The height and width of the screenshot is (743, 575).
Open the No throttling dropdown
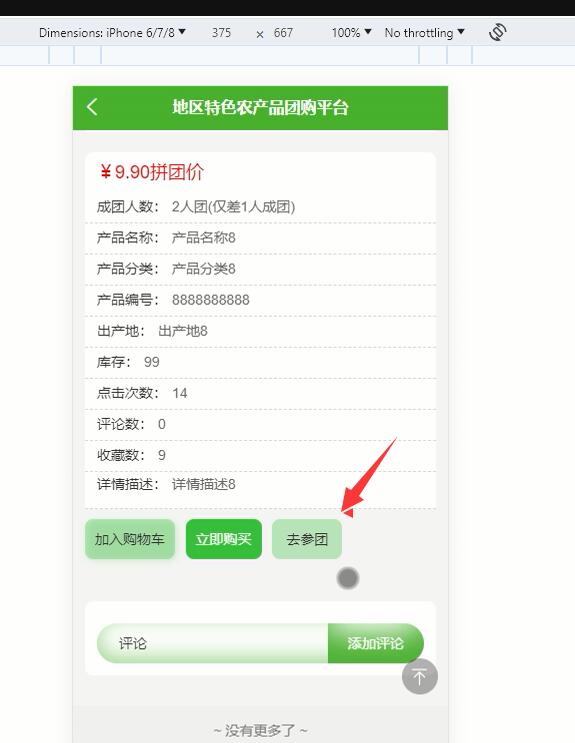pyautogui.click(x=424, y=33)
